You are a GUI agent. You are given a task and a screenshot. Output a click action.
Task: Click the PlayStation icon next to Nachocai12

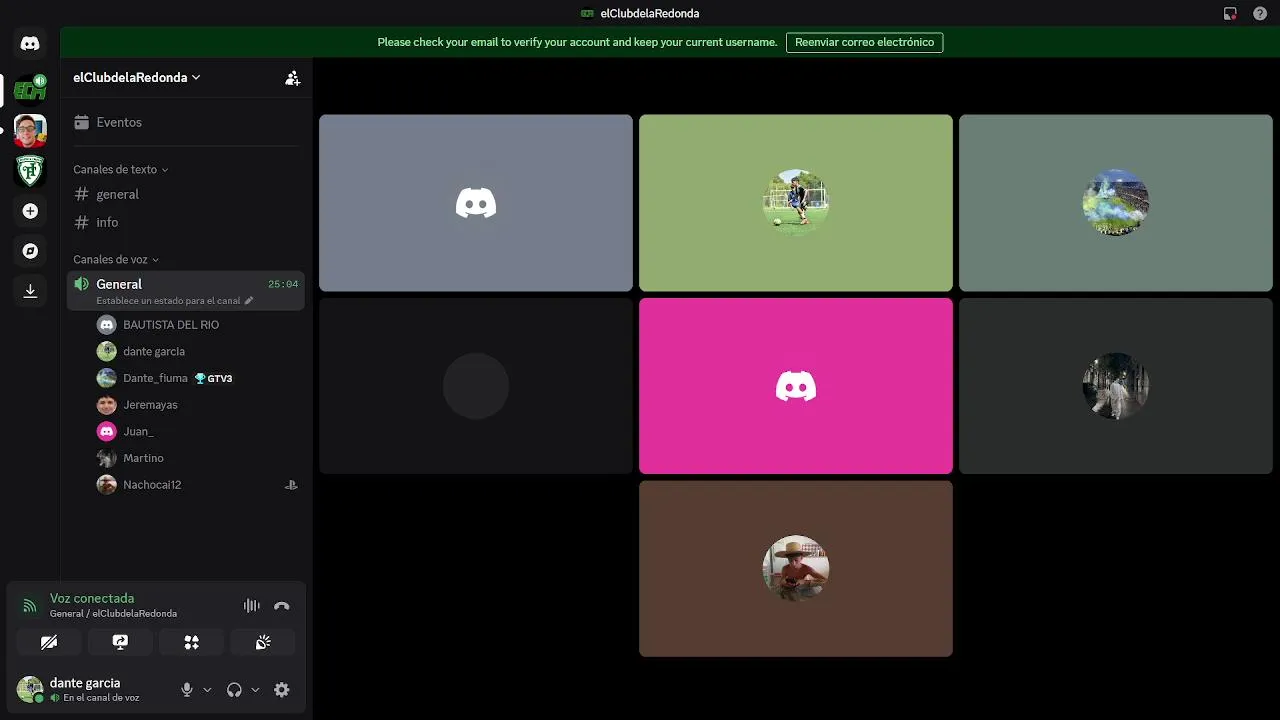(x=291, y=485)
